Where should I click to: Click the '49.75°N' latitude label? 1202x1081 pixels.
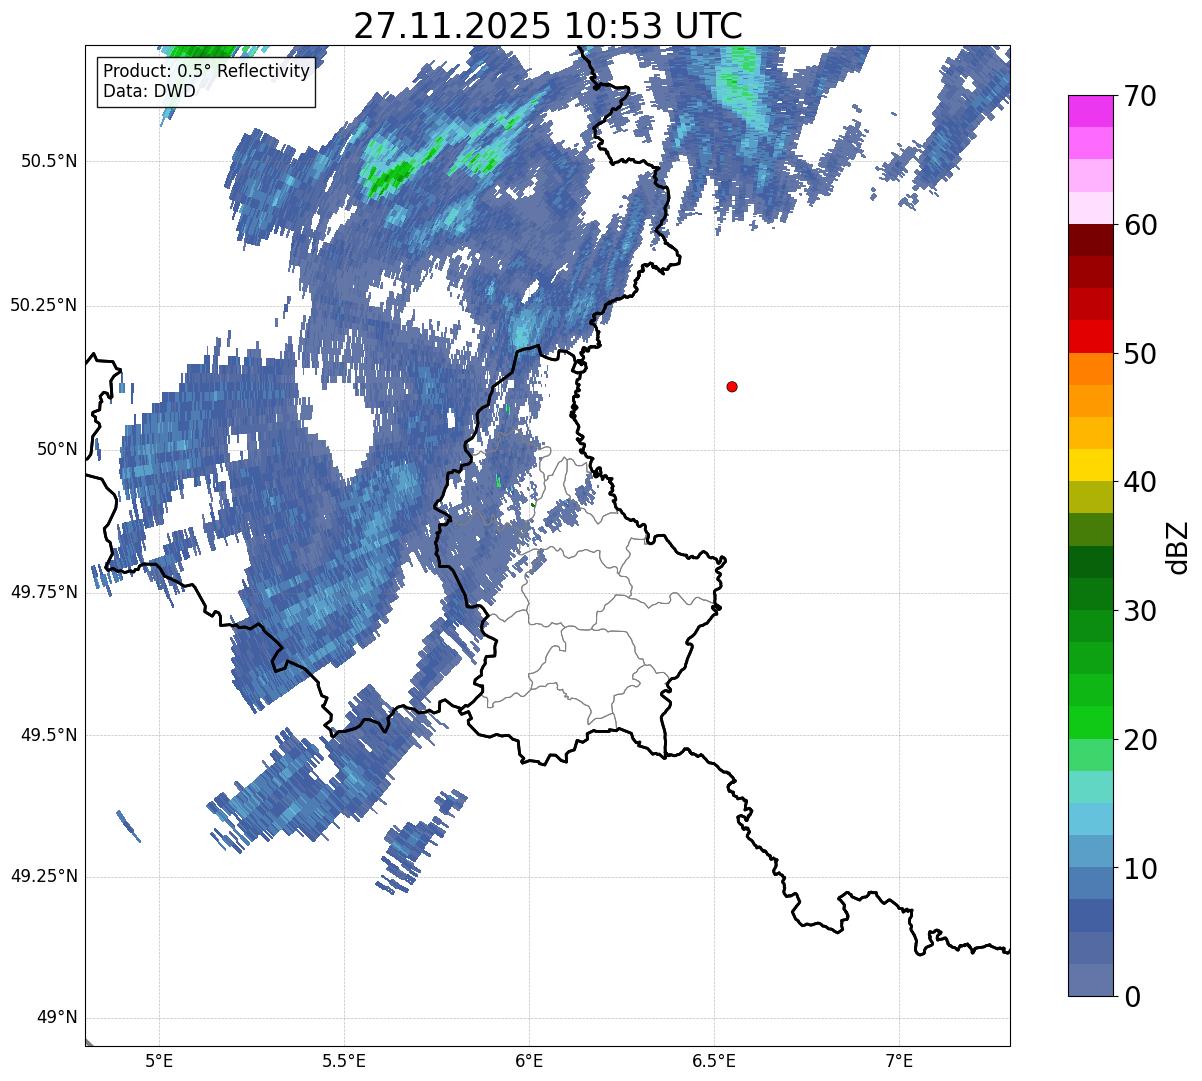coord(43,592)
